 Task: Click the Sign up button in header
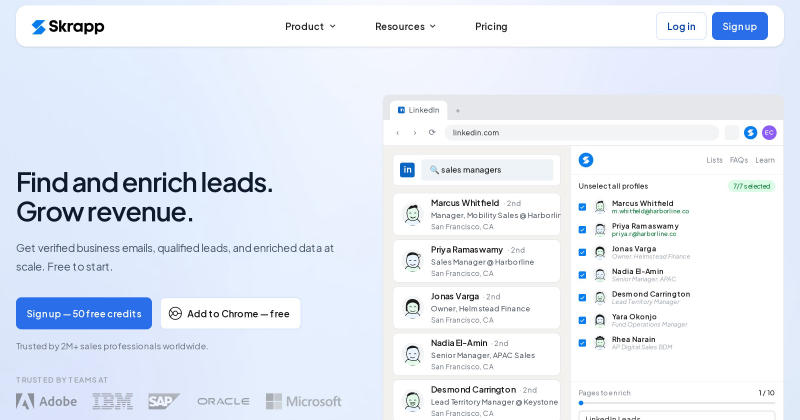[x=740, y=26]
